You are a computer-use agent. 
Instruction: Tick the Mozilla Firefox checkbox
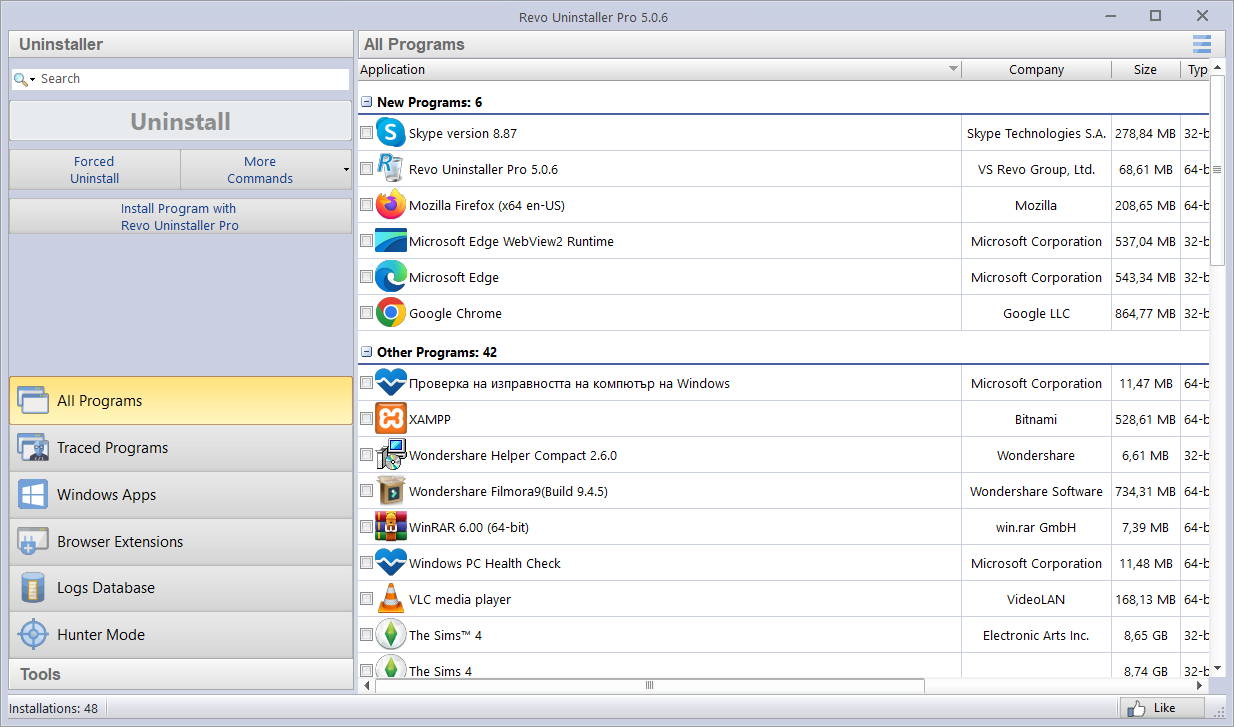(366, 205)
